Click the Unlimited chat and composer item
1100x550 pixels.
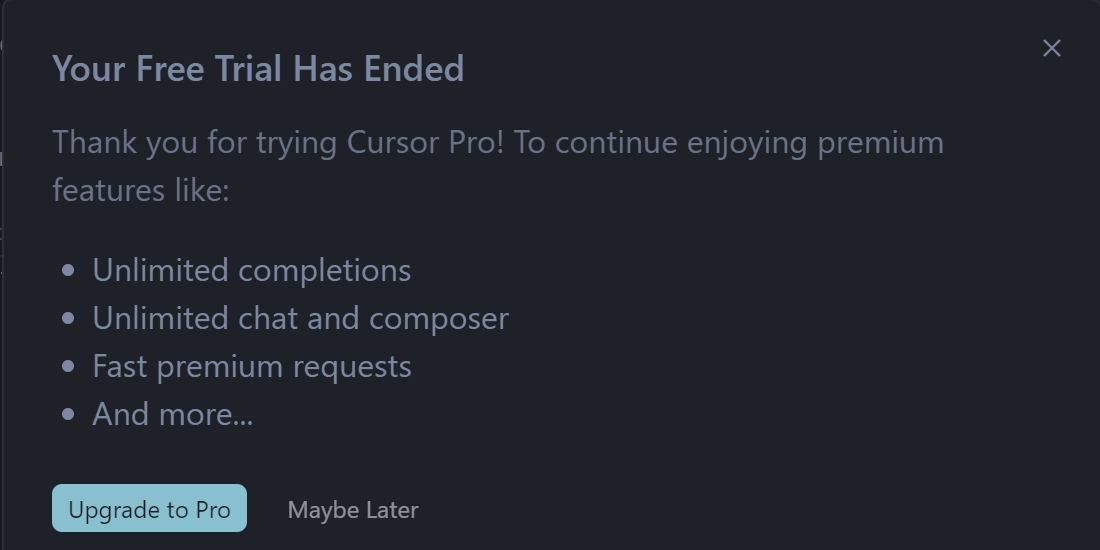pyautogui.click(x=300, y=318)
